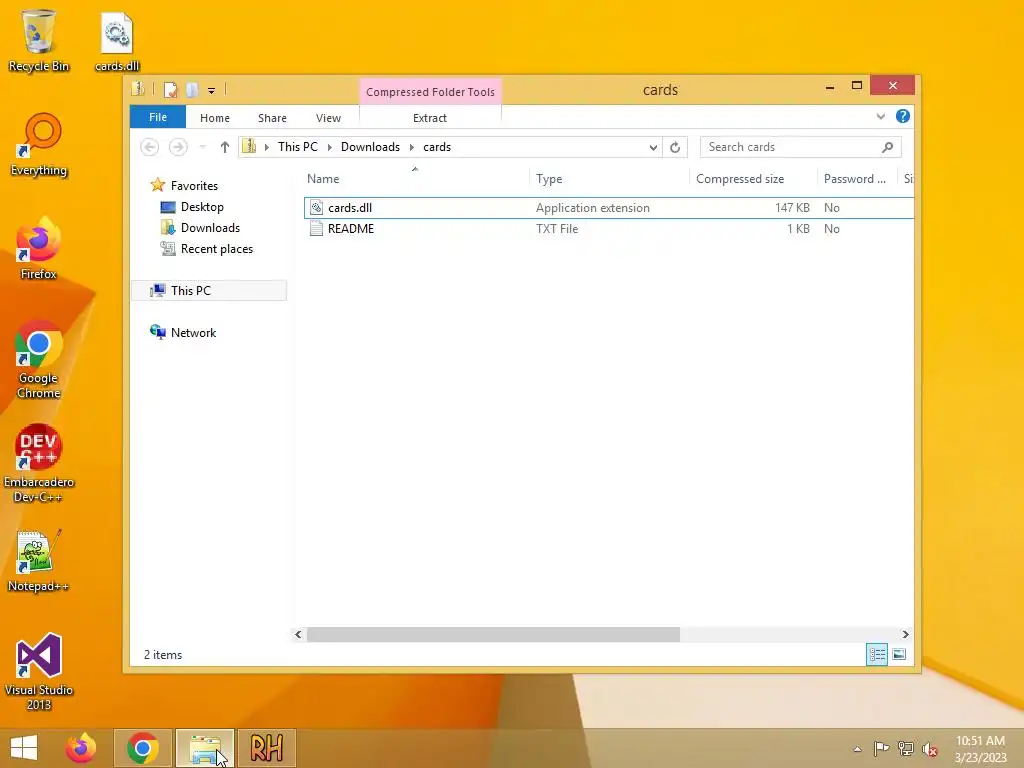Expand the Downloads breadcrumb arrow
Image resolution: width=1024 pixels, height=768 pixels.
[412, 148]
